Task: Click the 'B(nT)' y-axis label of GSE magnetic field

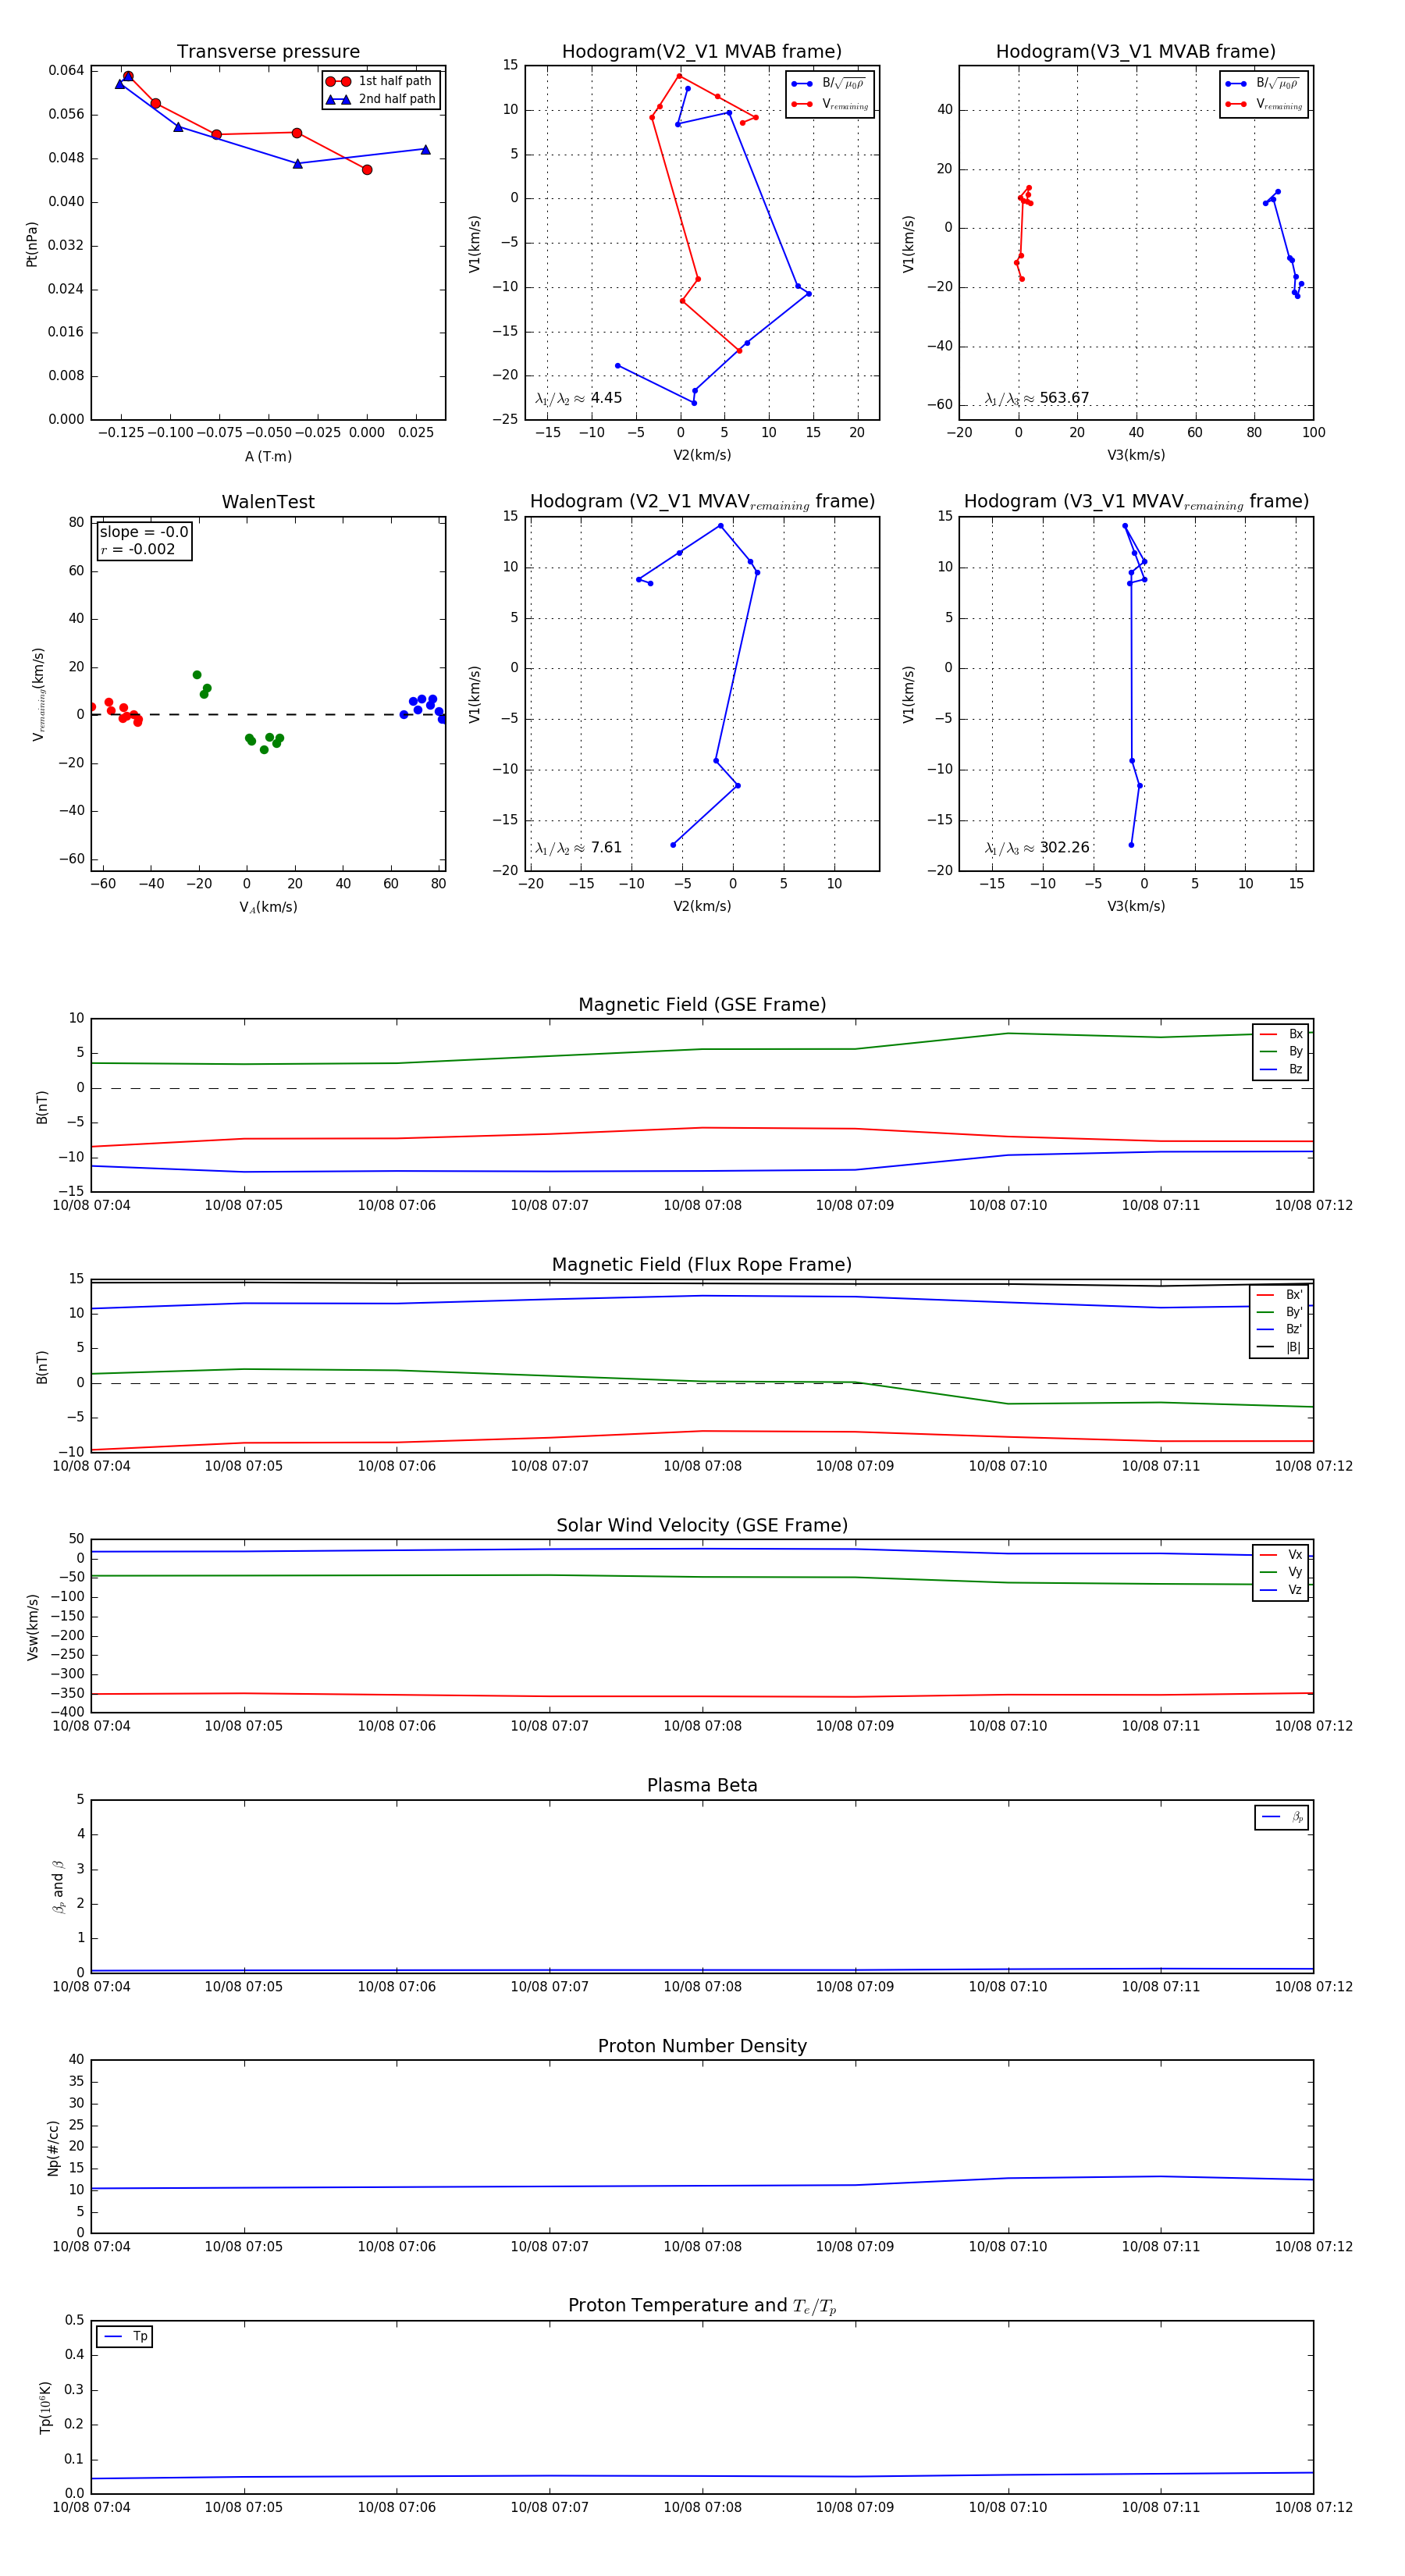Action: (x=42, y=1107)
